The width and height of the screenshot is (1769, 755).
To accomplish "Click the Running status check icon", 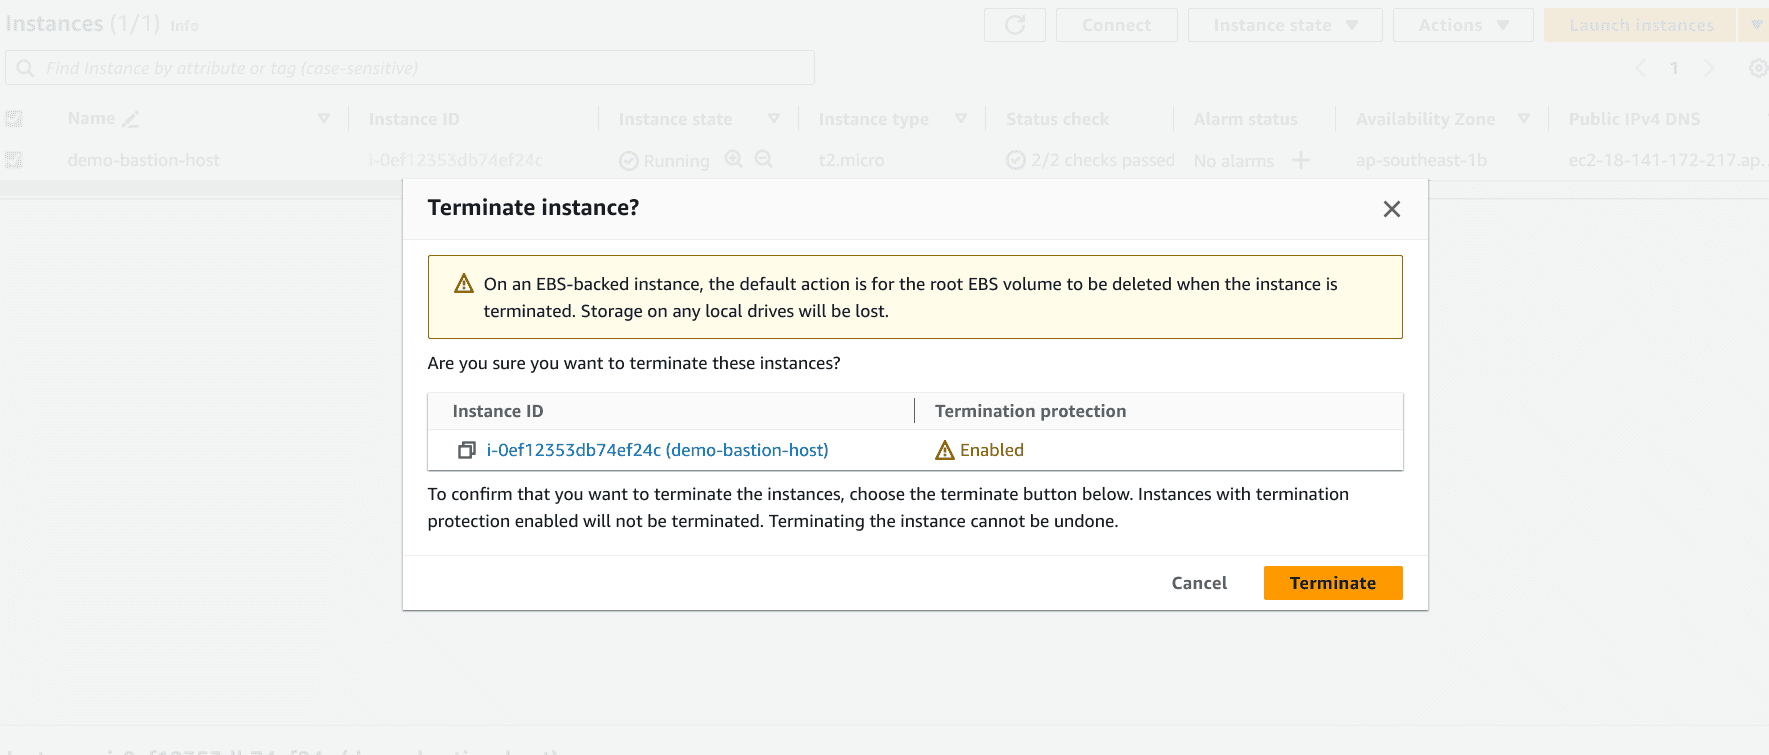I will point(629,161).
